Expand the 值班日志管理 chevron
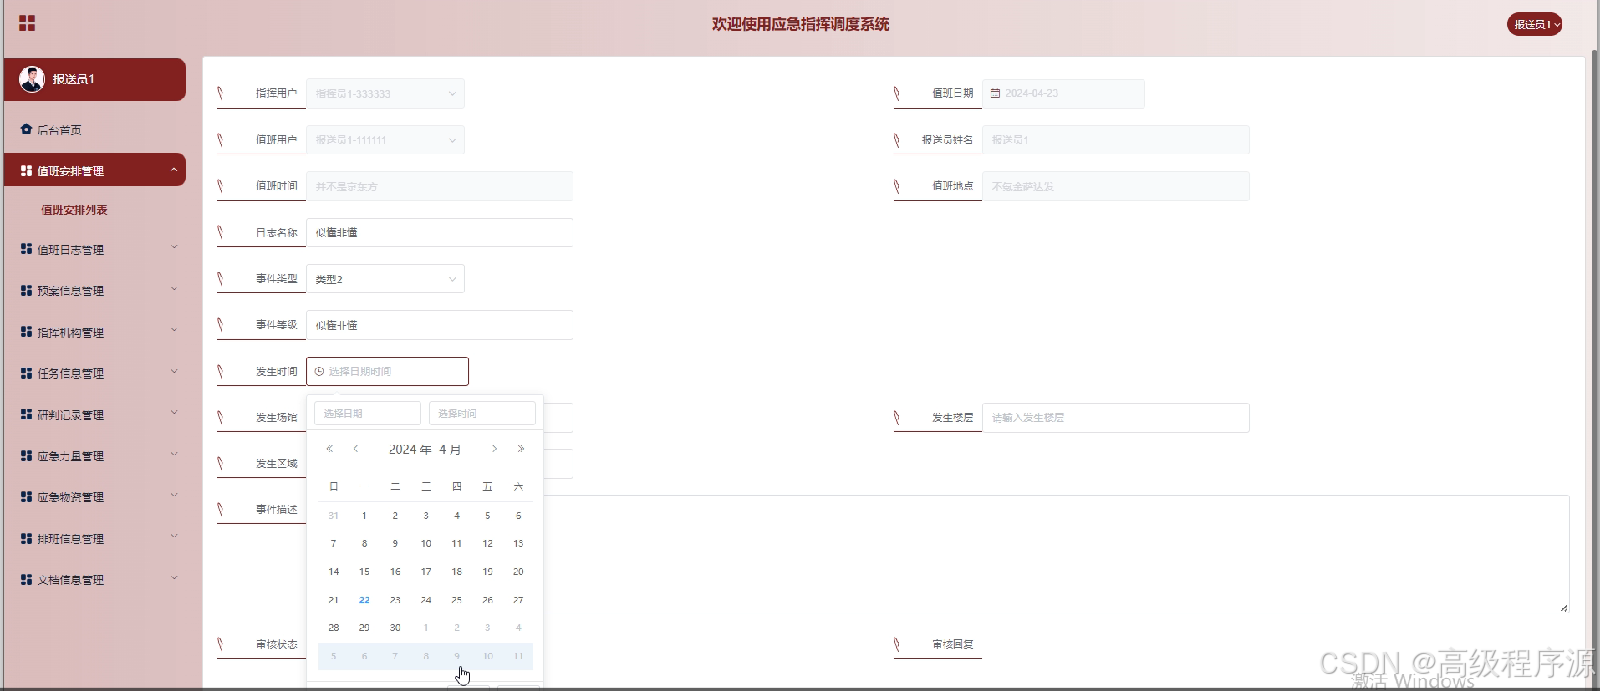The width and height of the screenshot is (1600, 691). click(x=174, y=247)
